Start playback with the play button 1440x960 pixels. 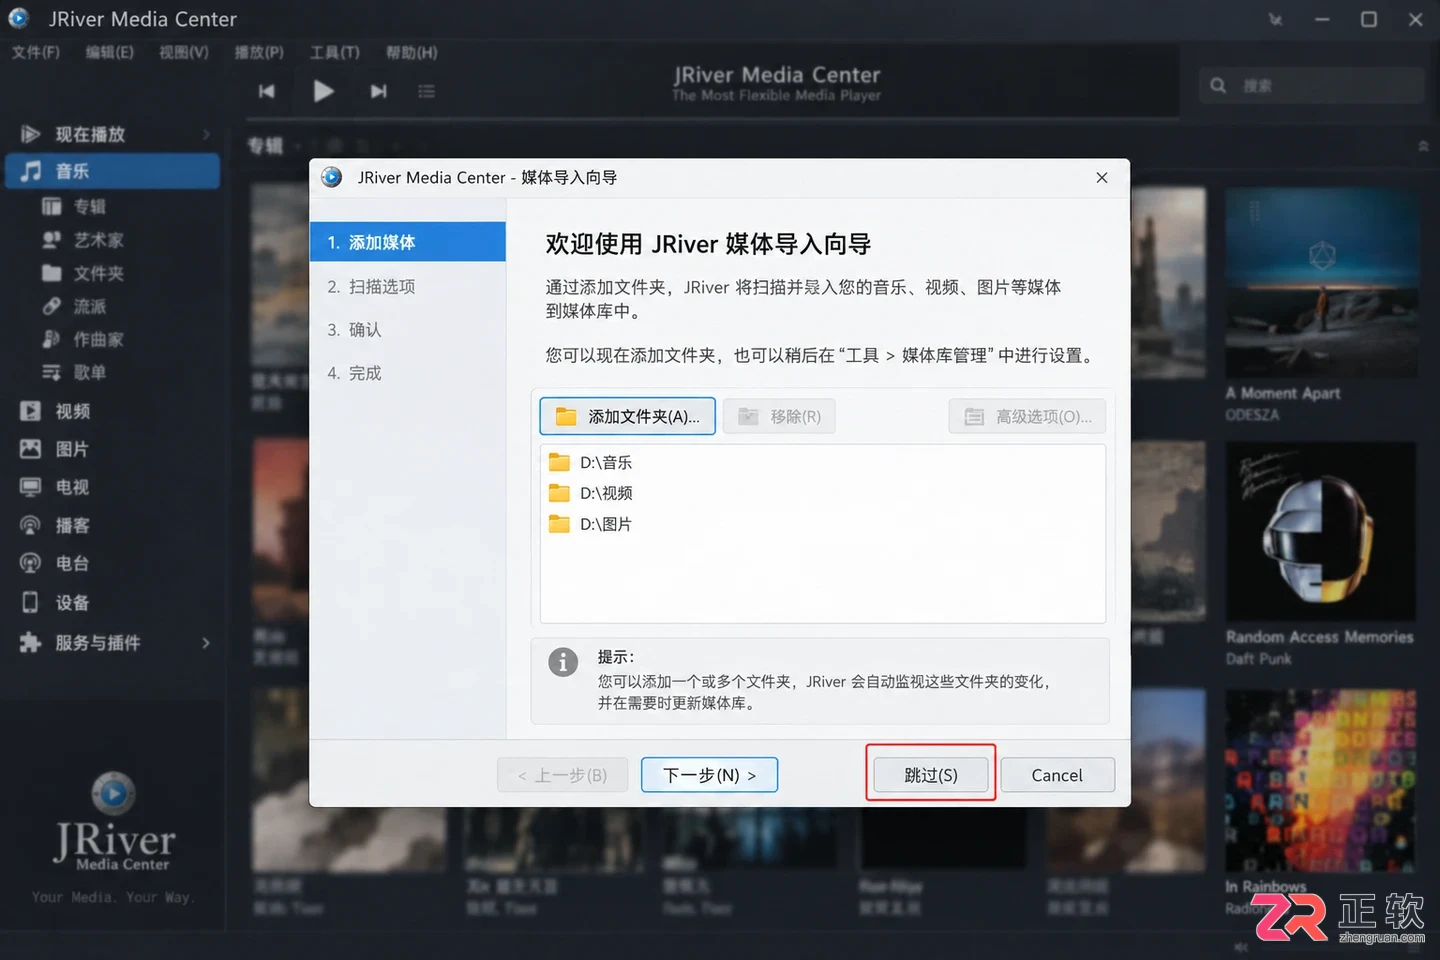pos(323,91)
